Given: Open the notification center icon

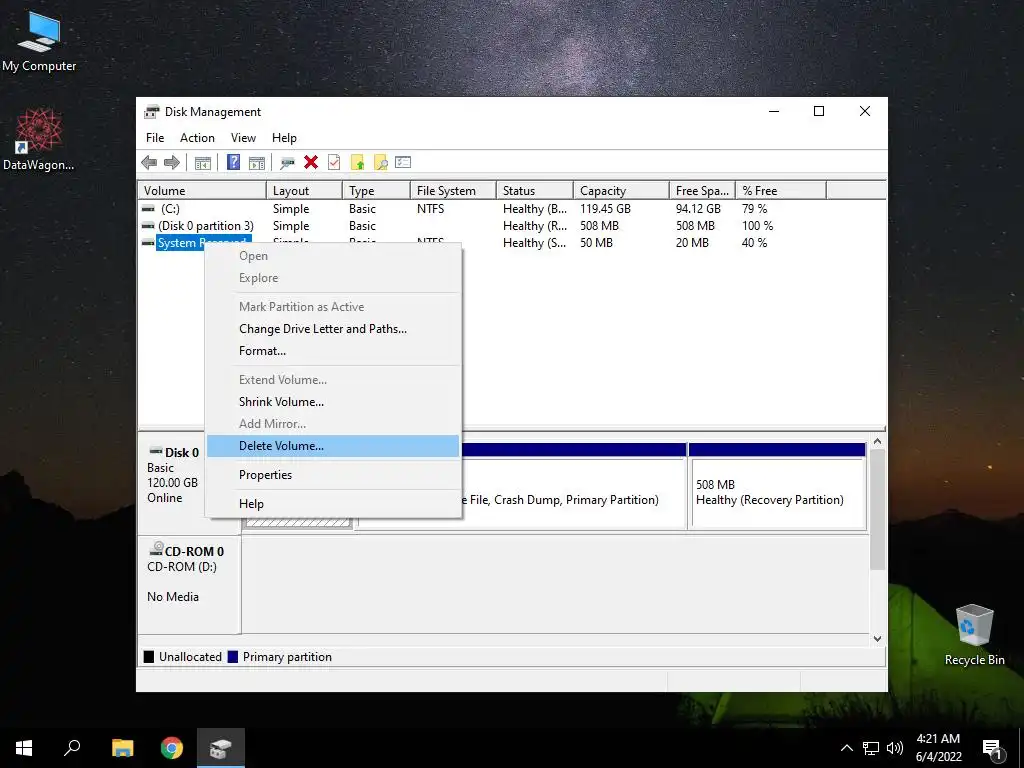Looking at the screenshot, I should 993,749.
